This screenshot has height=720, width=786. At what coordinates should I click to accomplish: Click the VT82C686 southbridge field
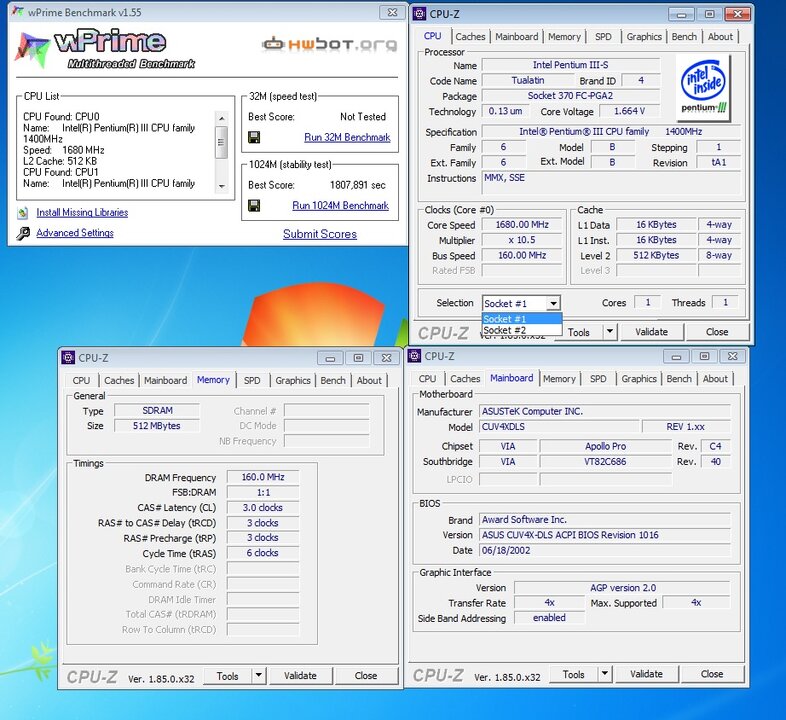(605, 461)
